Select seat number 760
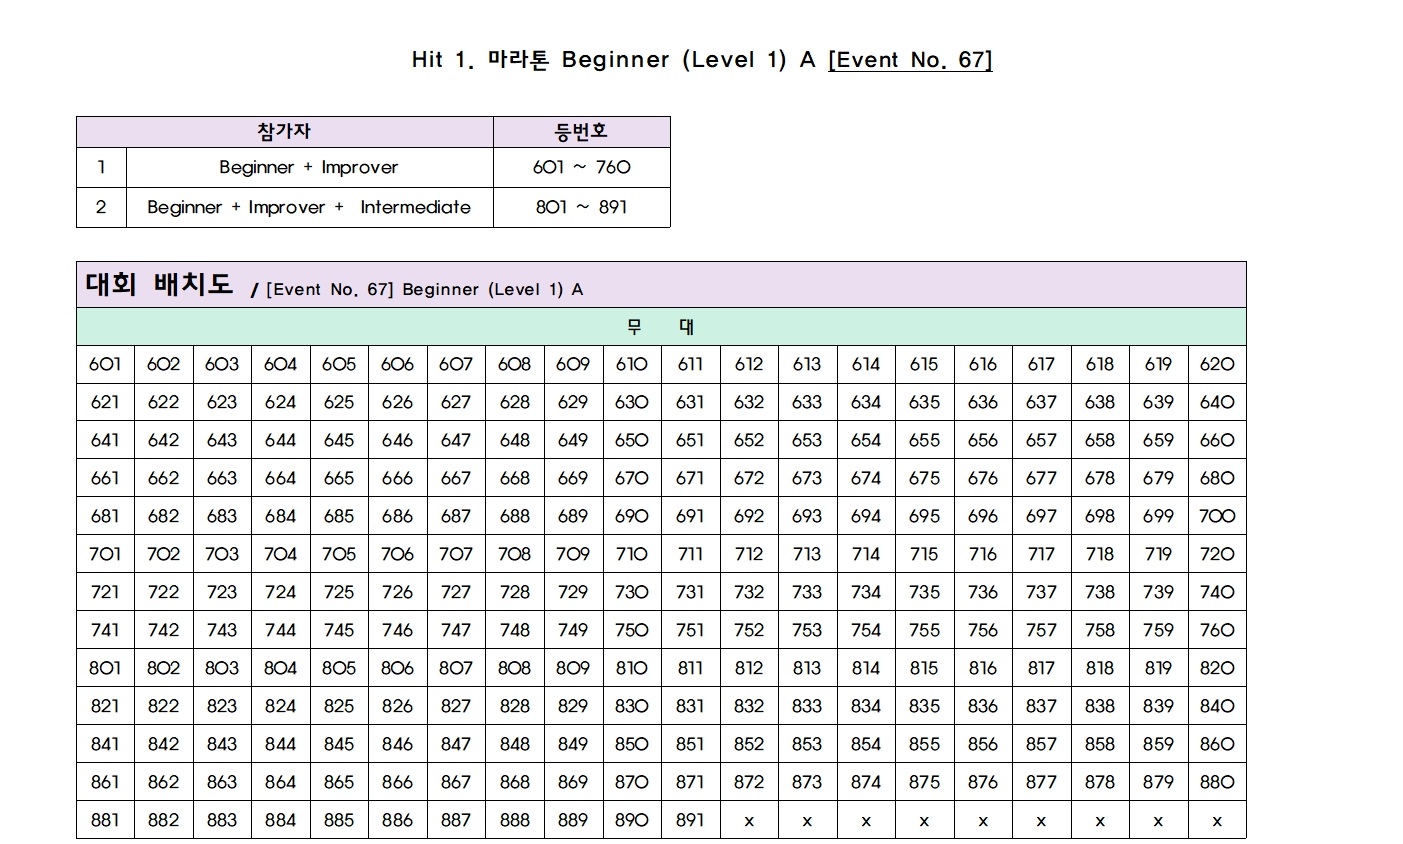This screenshot has height=844, width=1403. coord(1217,631)
